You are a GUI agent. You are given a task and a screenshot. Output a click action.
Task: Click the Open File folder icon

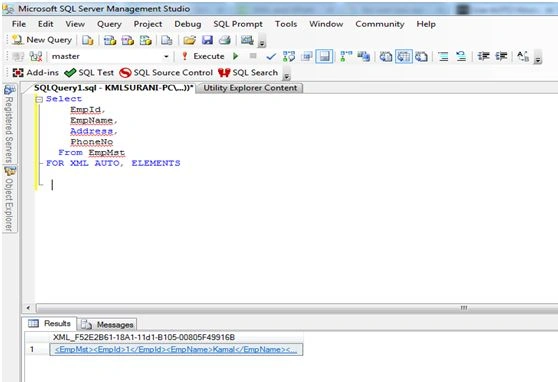pyautogui.click(x=189, y=40)
